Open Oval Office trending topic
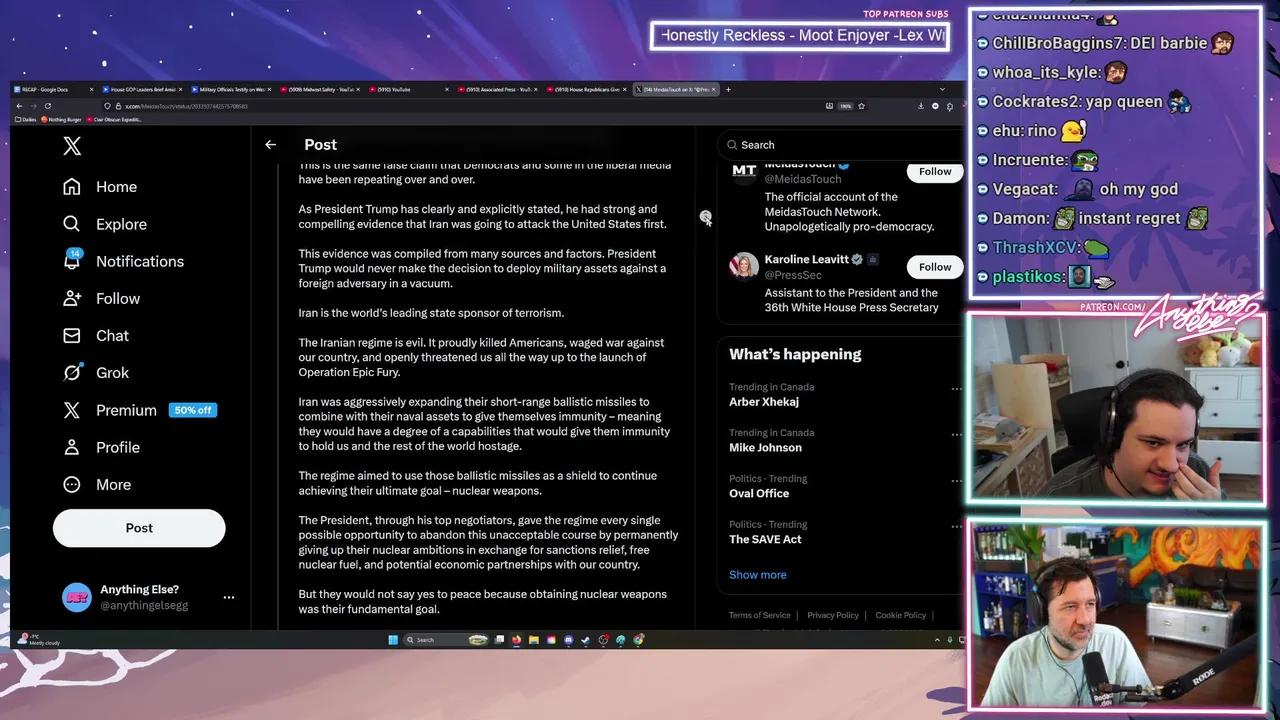This screenshot has width=1280, height=720. (x=759, y=494)
